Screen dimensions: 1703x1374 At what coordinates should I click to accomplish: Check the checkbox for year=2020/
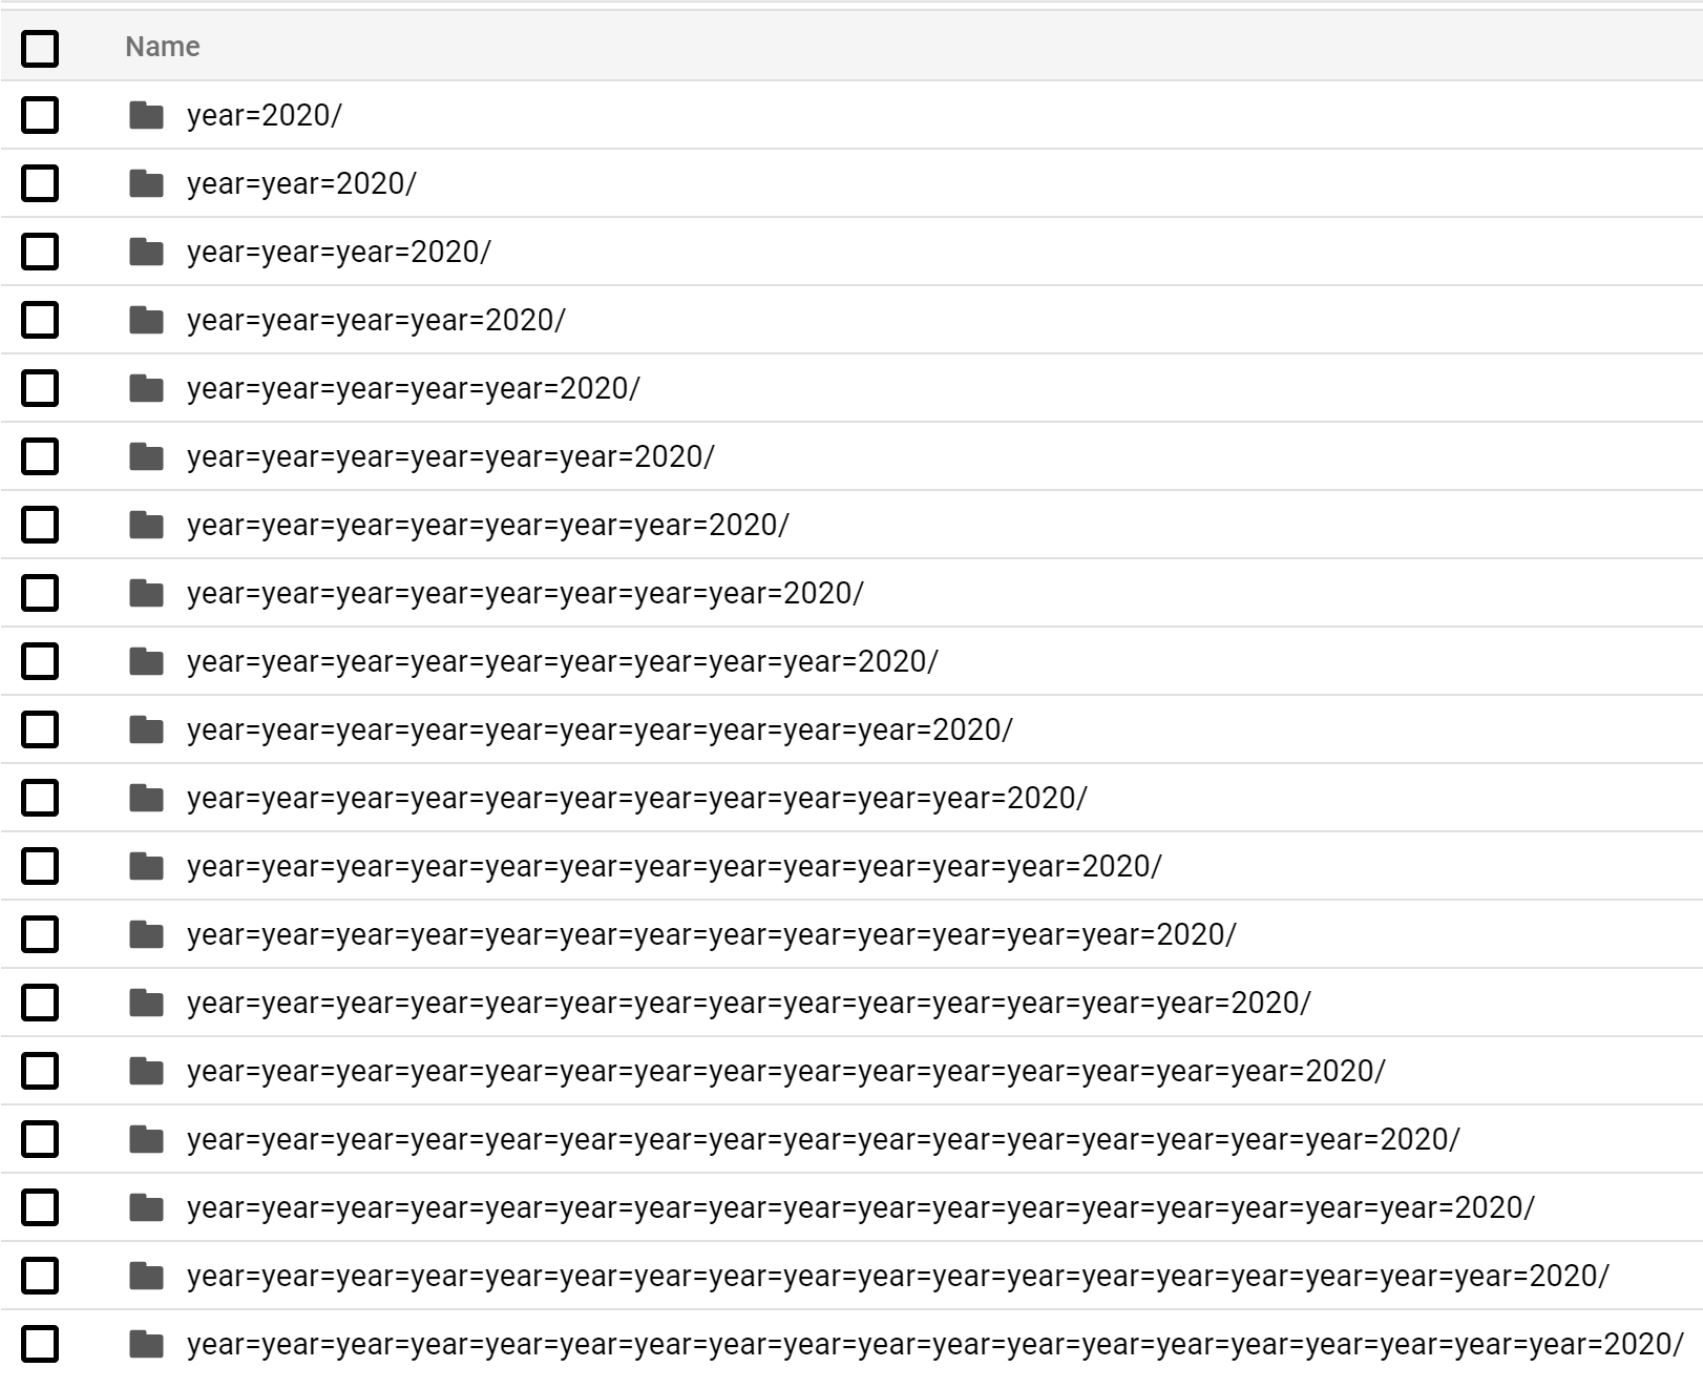click(x=40, y=117)
